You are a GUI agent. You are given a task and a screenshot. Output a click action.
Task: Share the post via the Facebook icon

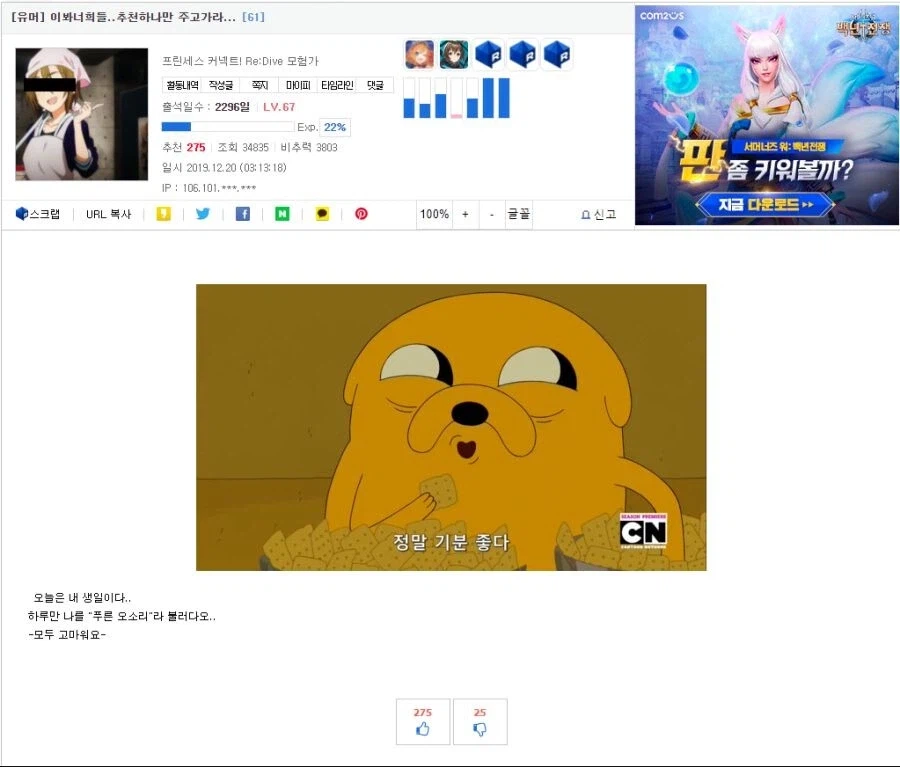point(243,214)
